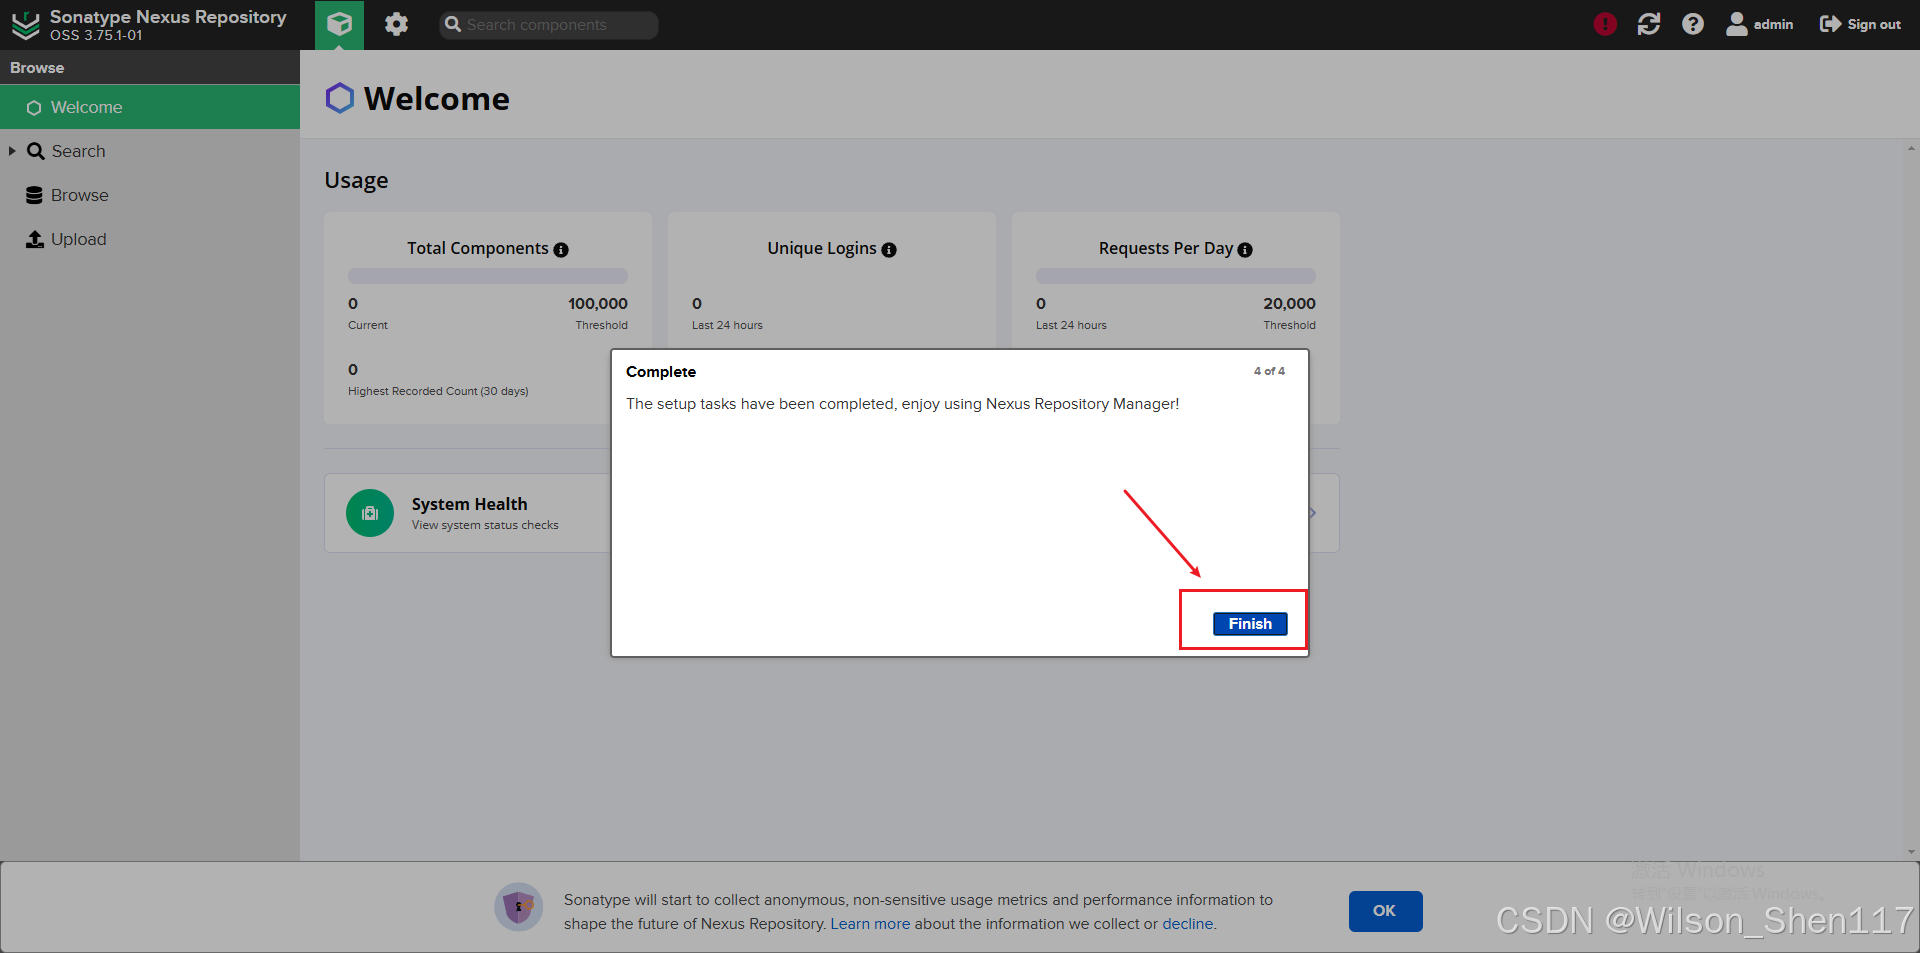This screenshot has width=1920, height=953.
Task: Open the Help question mark icon
Action: tap(1692, 24)
